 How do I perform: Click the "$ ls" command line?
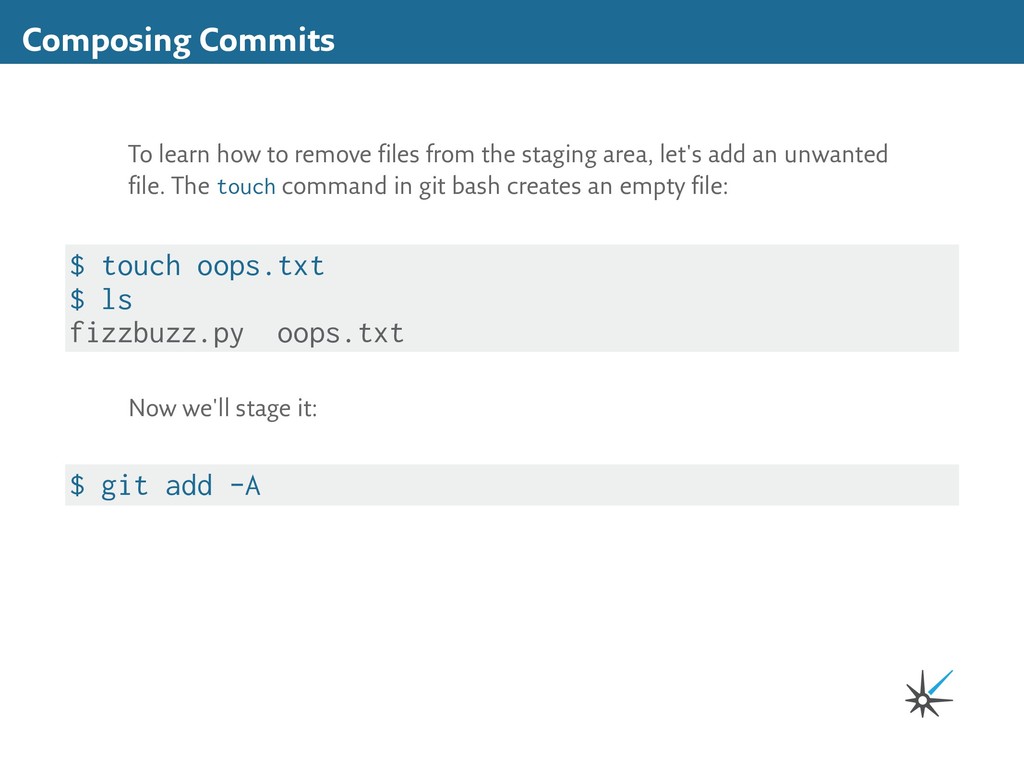(x=101, y=299)
